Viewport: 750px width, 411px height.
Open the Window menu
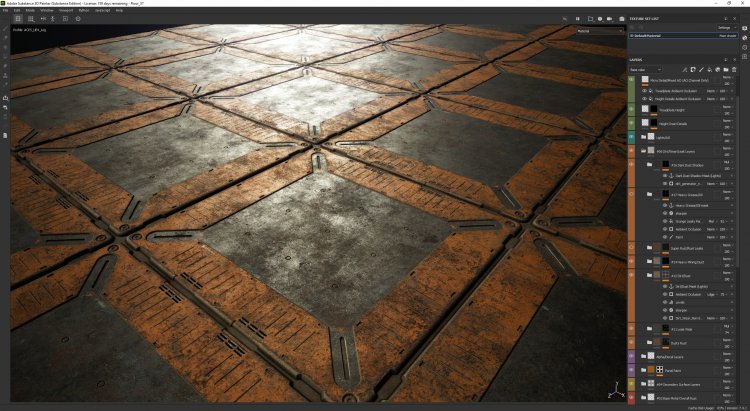47,10
